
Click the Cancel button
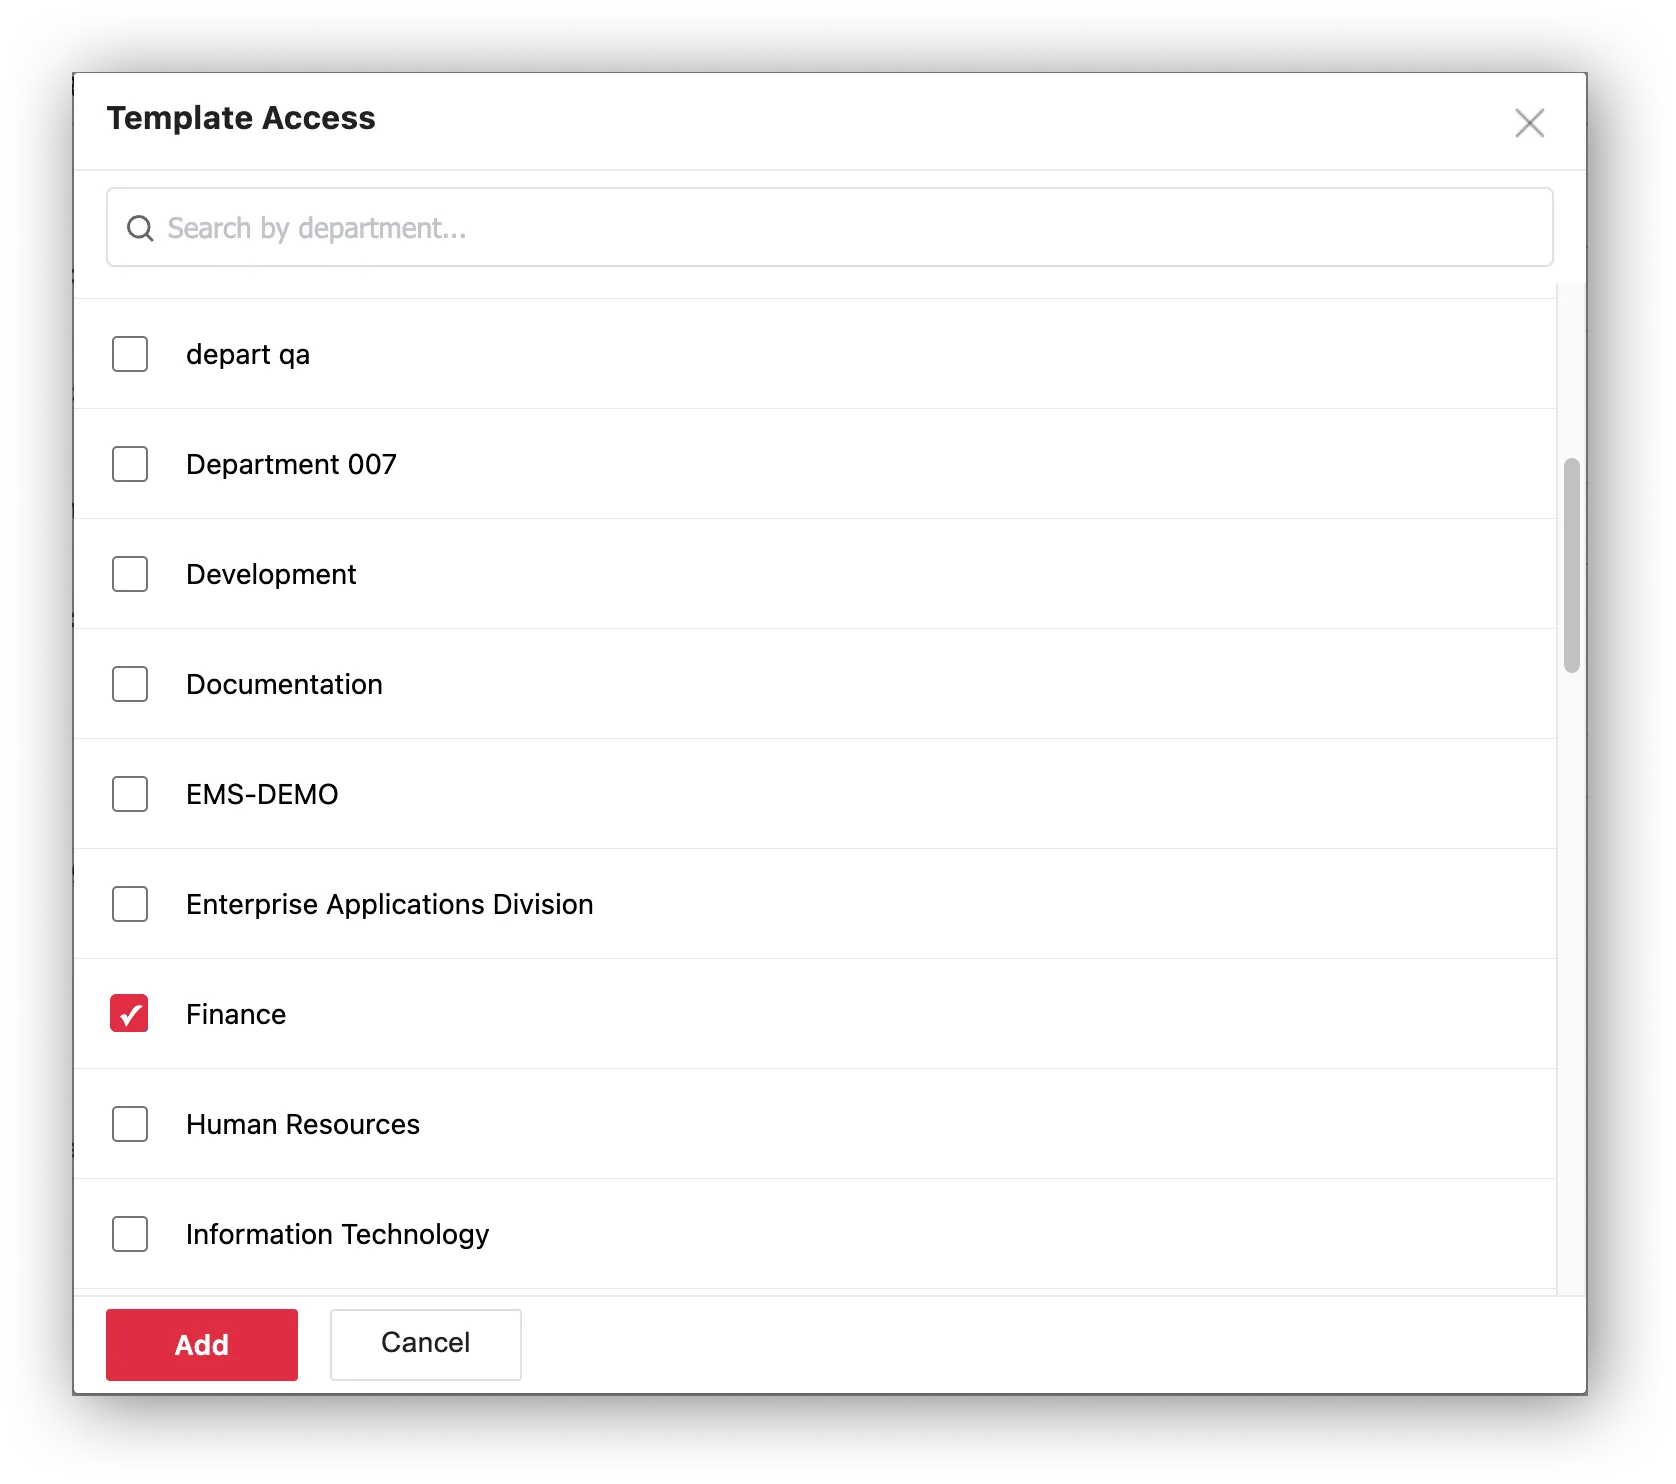[425, 1344]
